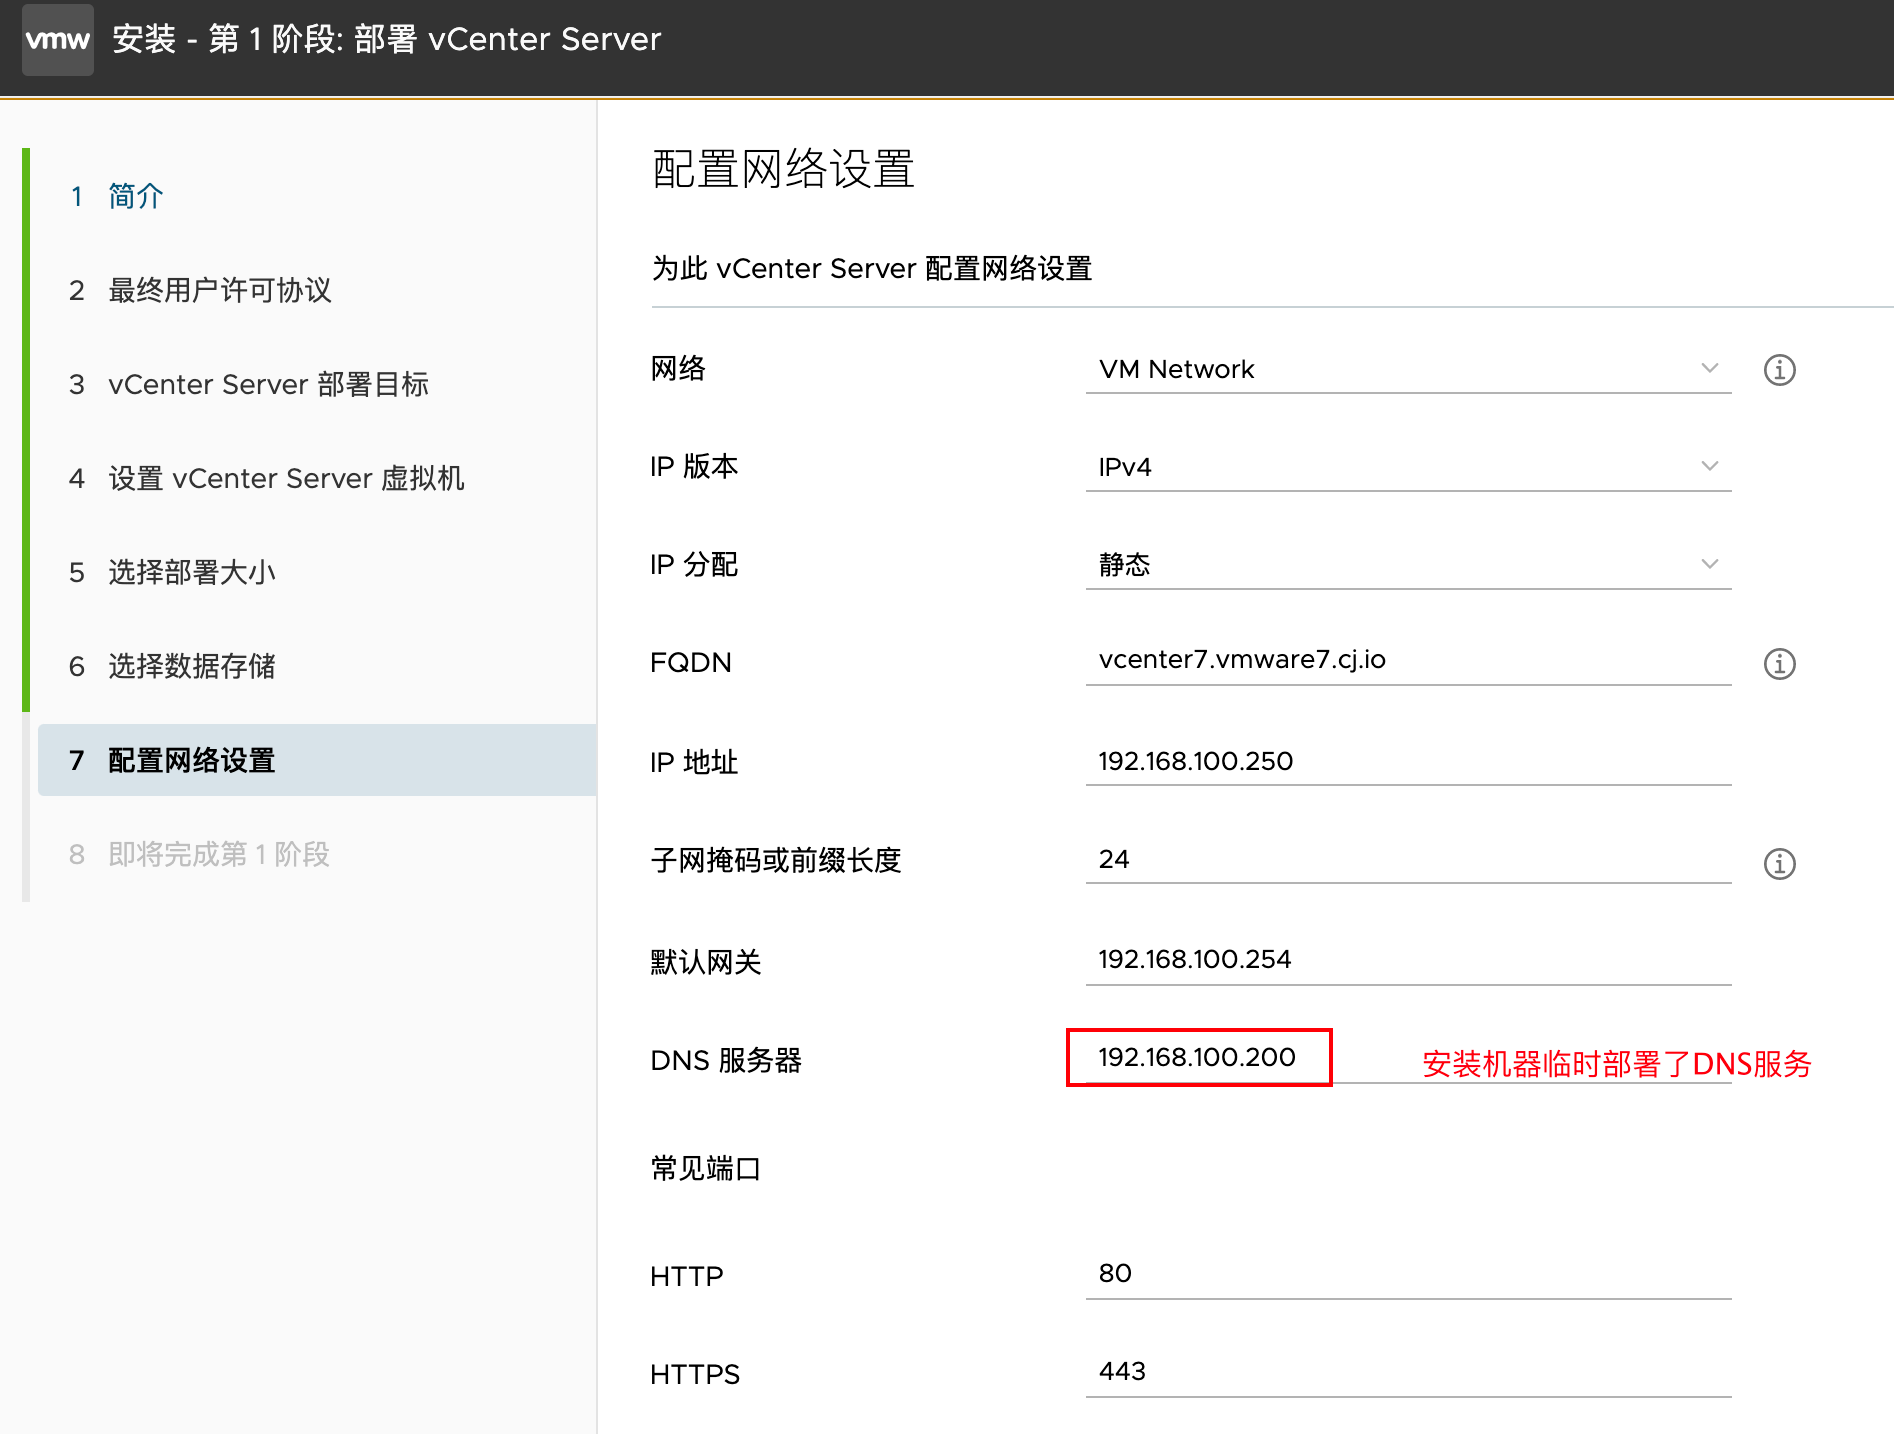Image resolution: width=1894 pixels, height=1434 pixels.
Task: Click the IP 版本 label
Action: click(x=694, y=466)
